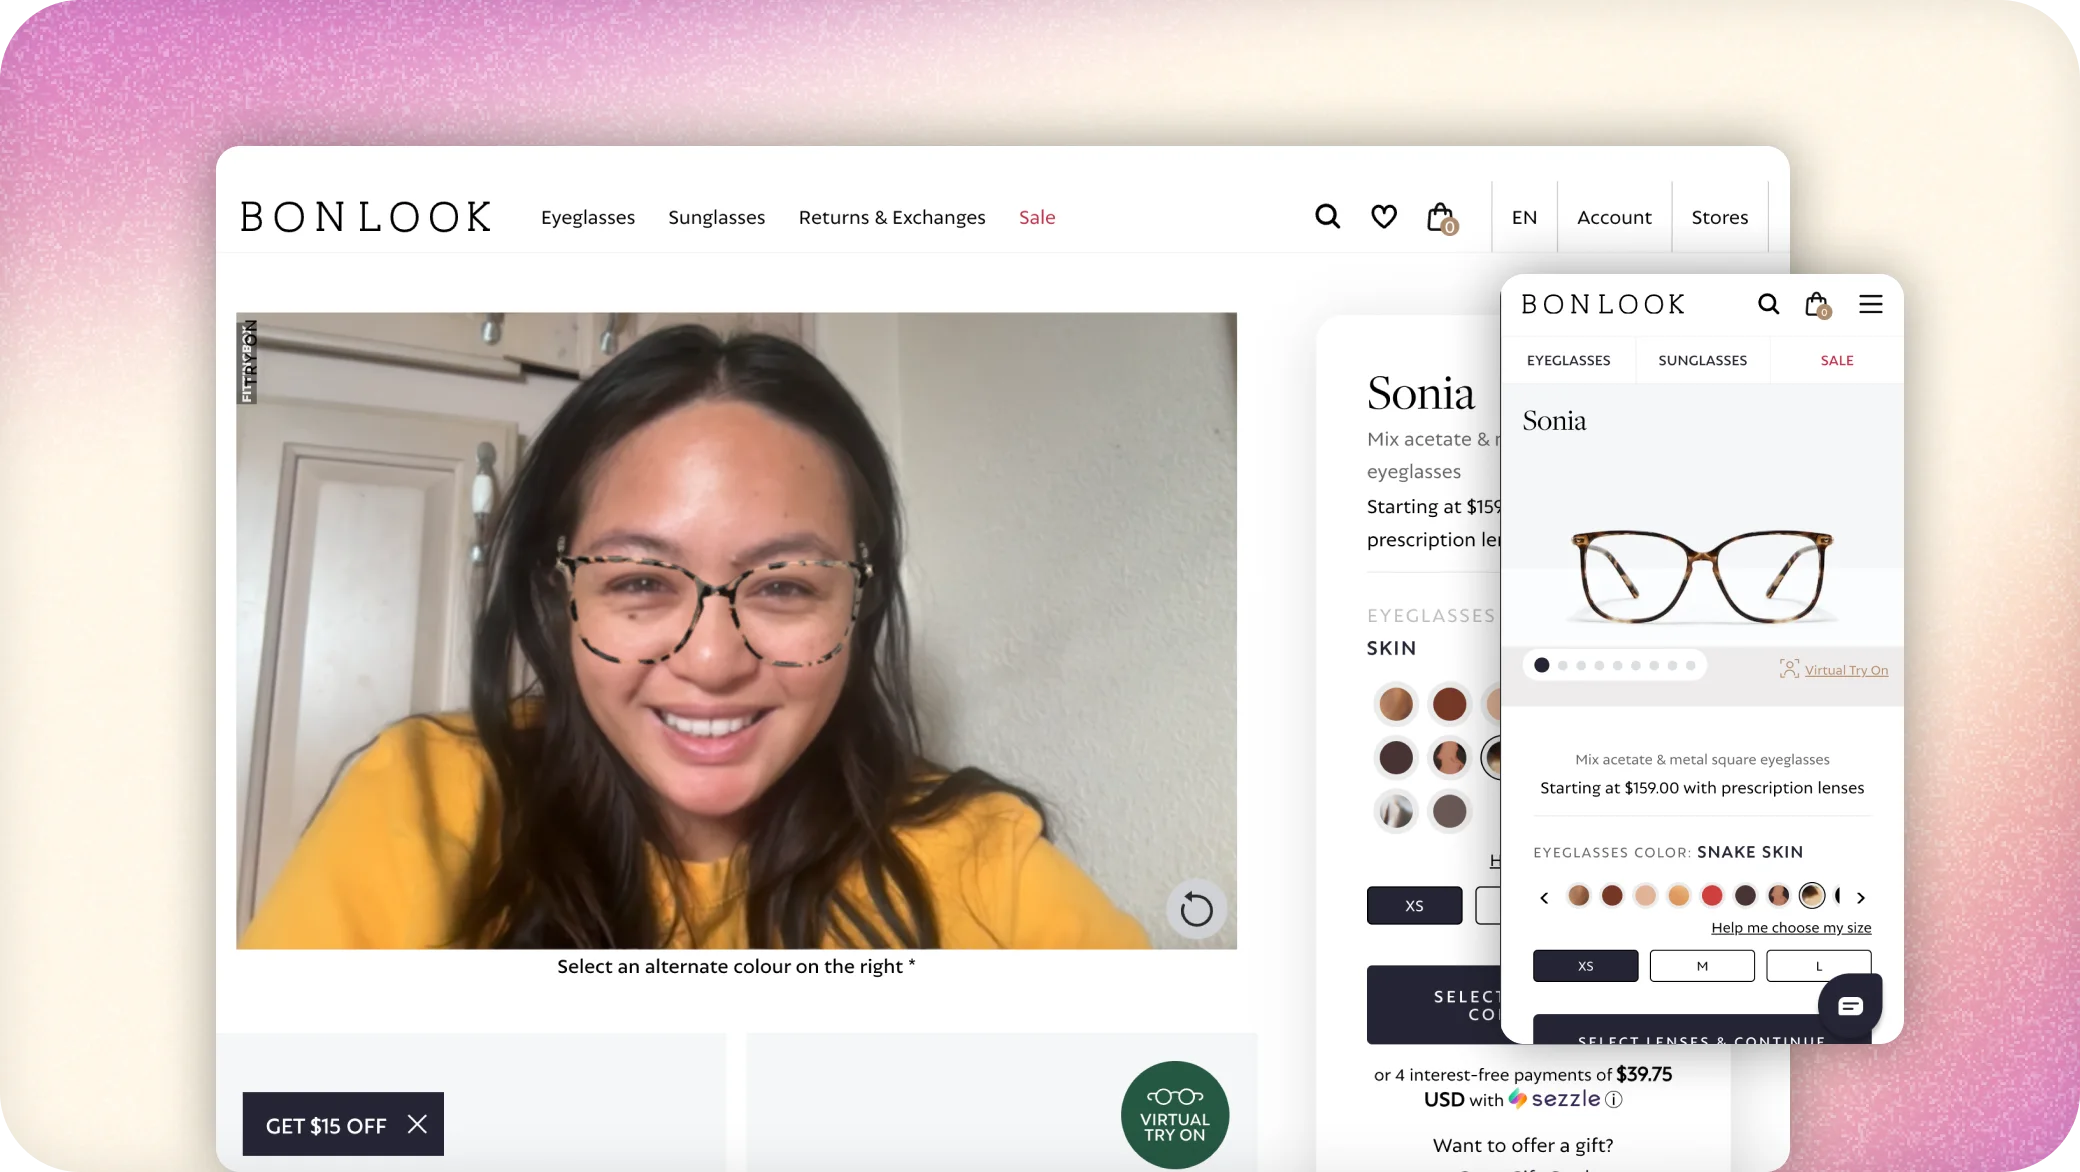Choose the light peach swatch in mobile view
The height and width of the screenshot is (1172, 2080).
pyautogui.click(x=1645, y=896)
